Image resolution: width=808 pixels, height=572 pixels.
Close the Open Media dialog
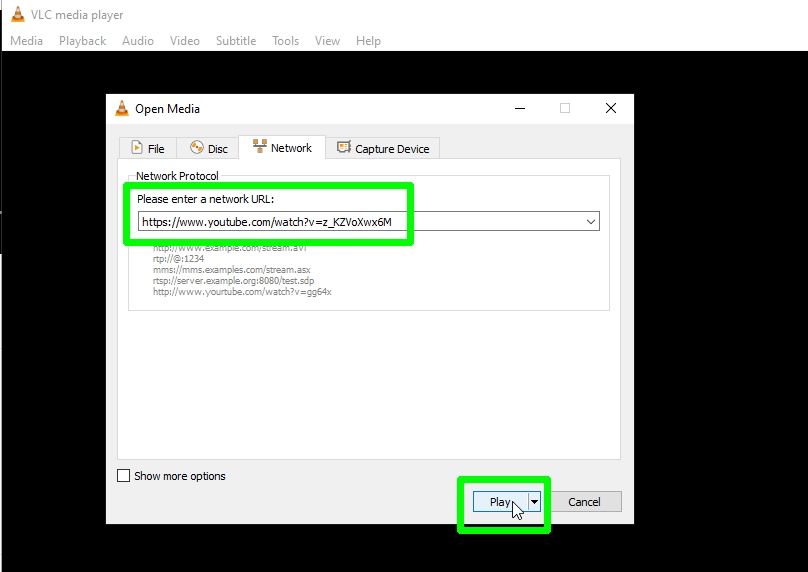[x=611, y=108]
